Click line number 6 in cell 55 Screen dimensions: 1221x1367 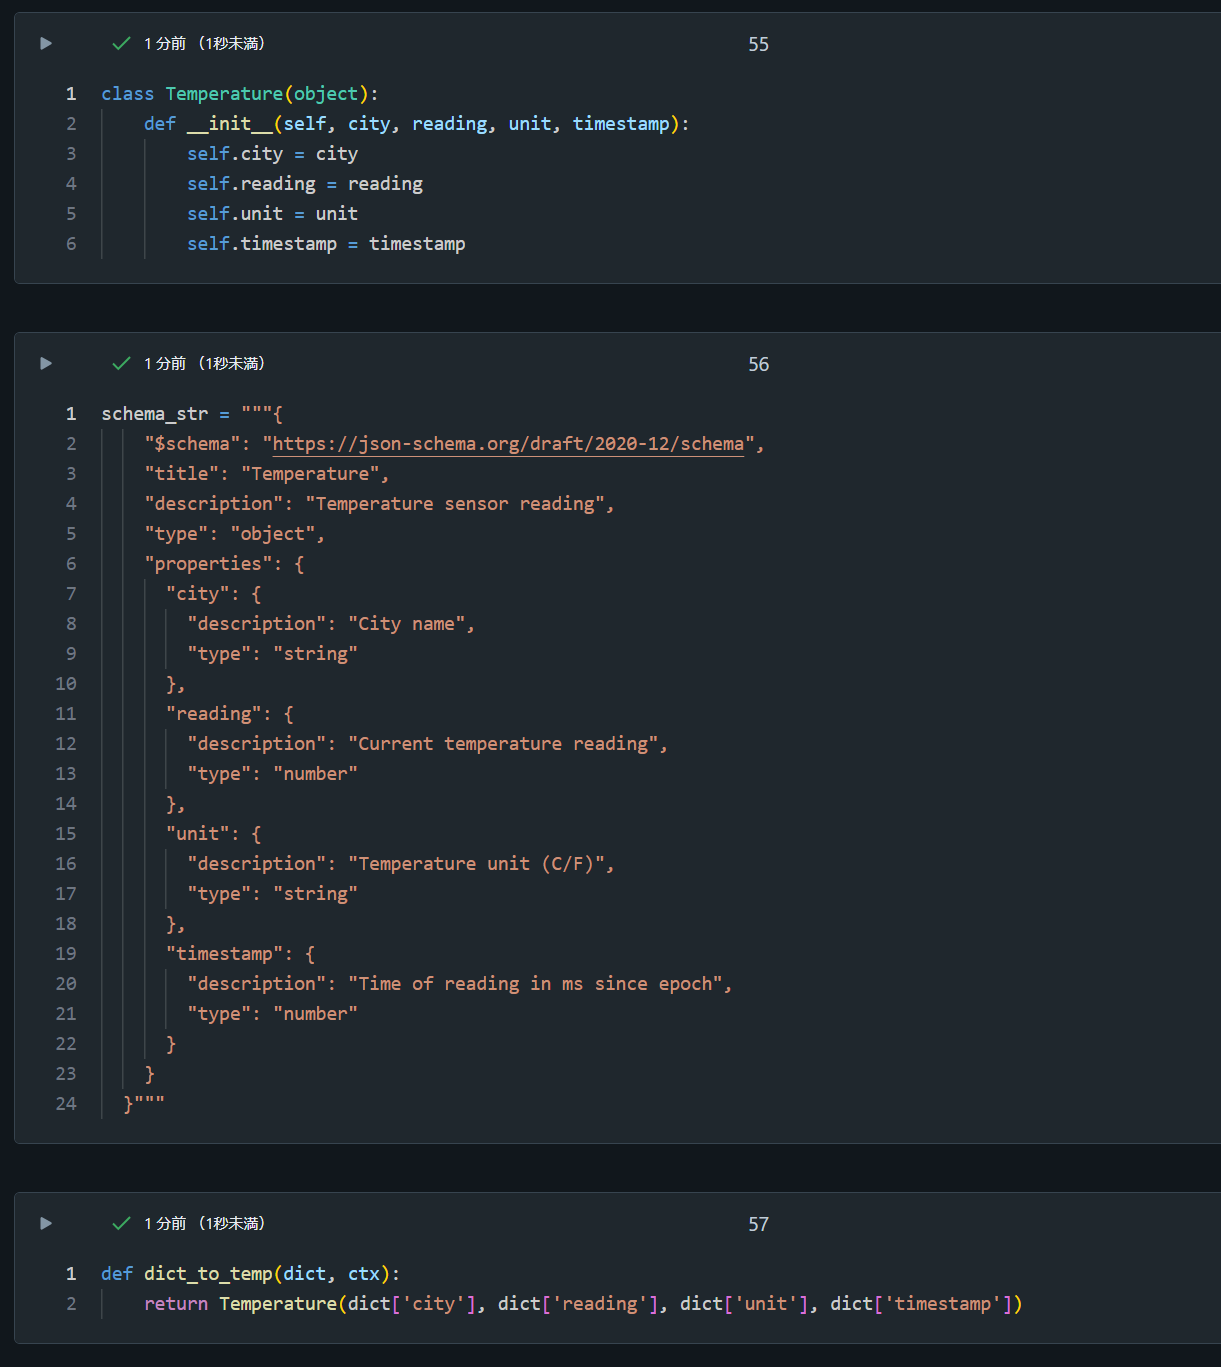click(x=71, y=244)
